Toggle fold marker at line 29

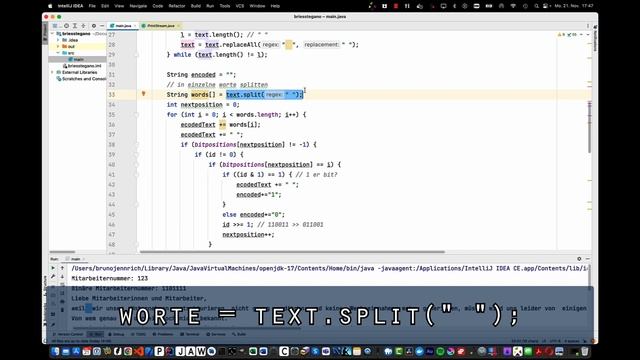click(137, 55)
